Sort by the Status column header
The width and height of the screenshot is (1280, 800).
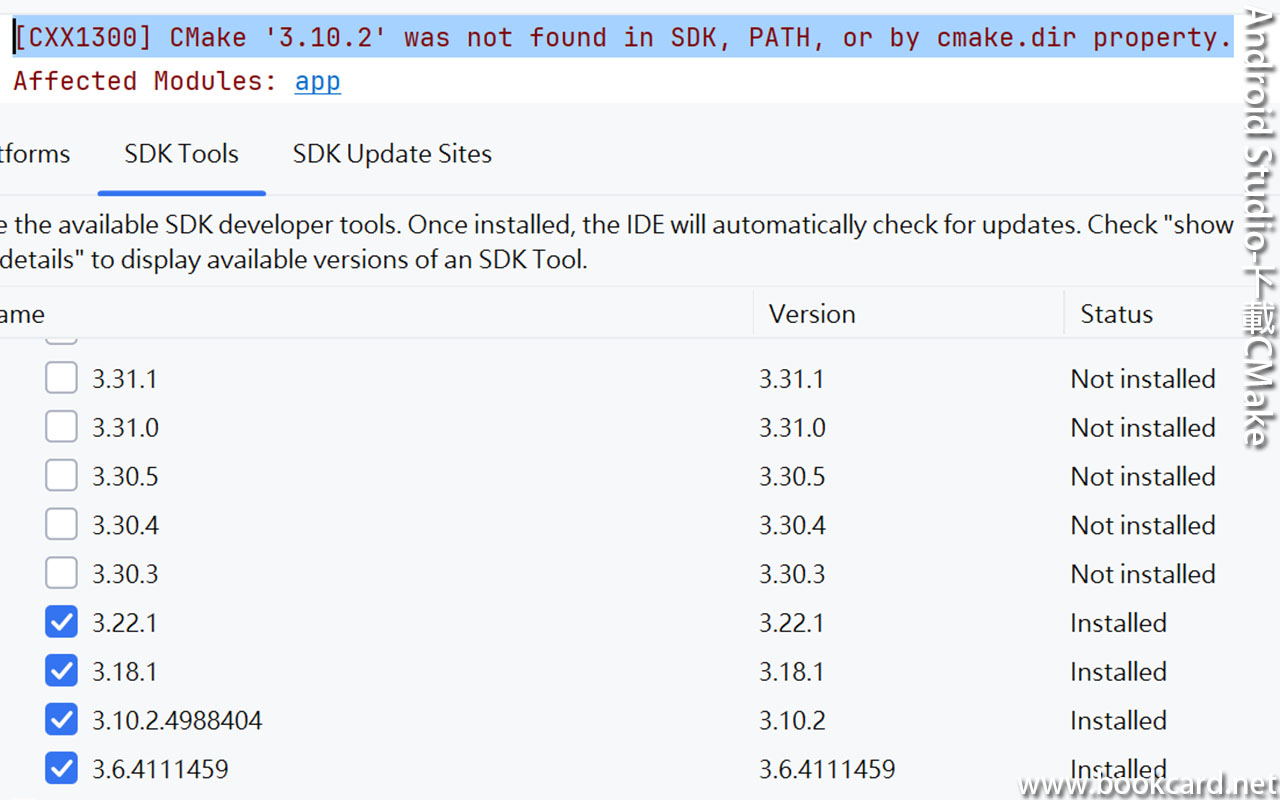(1116, 313)
